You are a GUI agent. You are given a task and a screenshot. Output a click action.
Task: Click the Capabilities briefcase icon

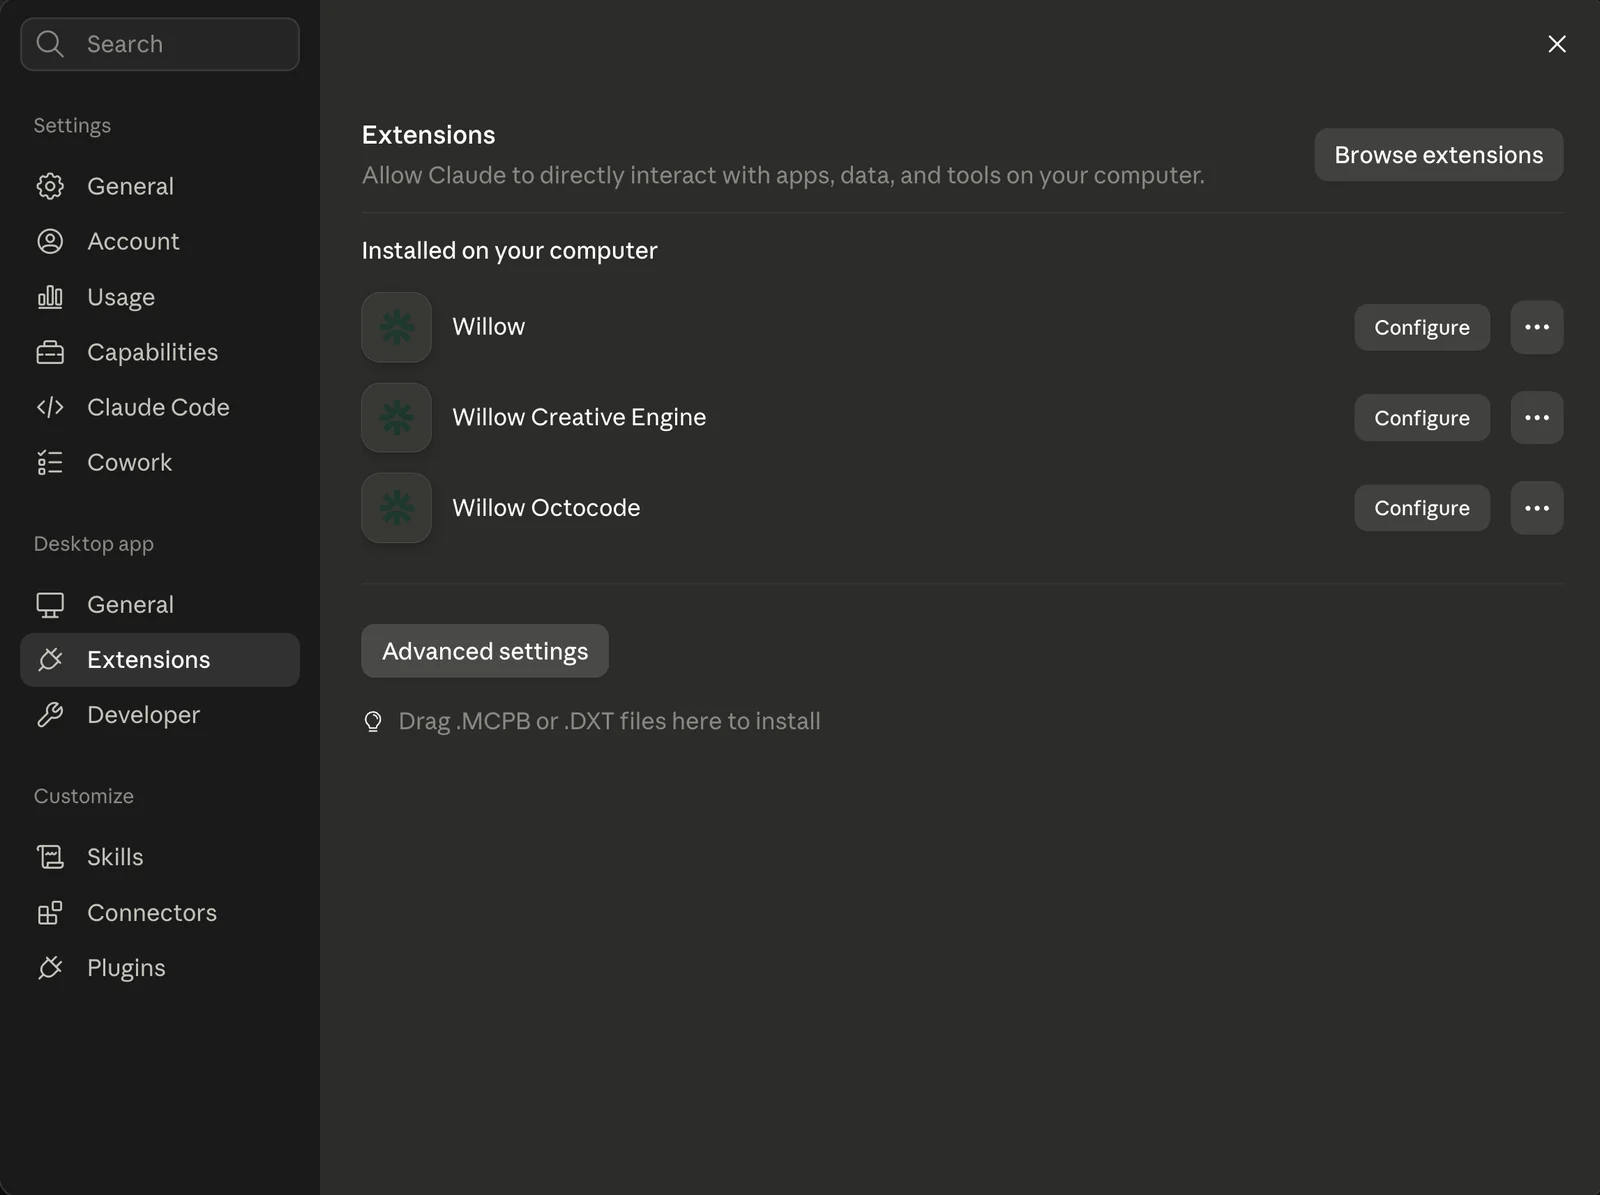[x=50, y=352]
